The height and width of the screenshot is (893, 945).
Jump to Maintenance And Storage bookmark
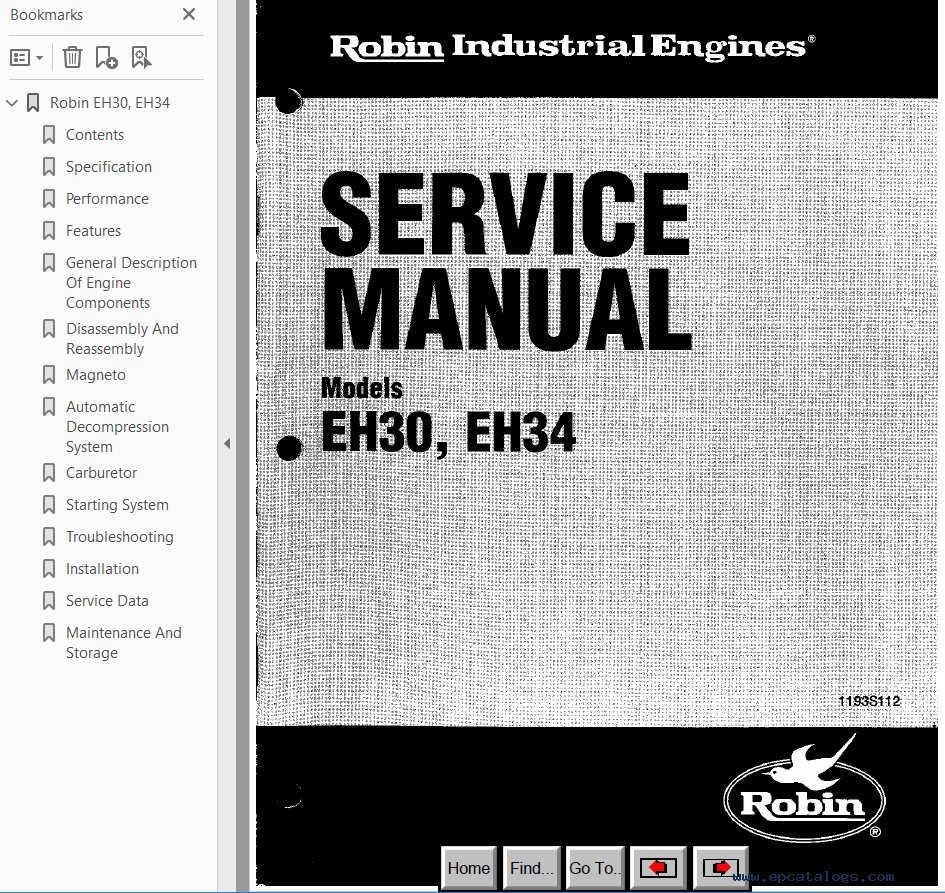click(x=124, y=642)
